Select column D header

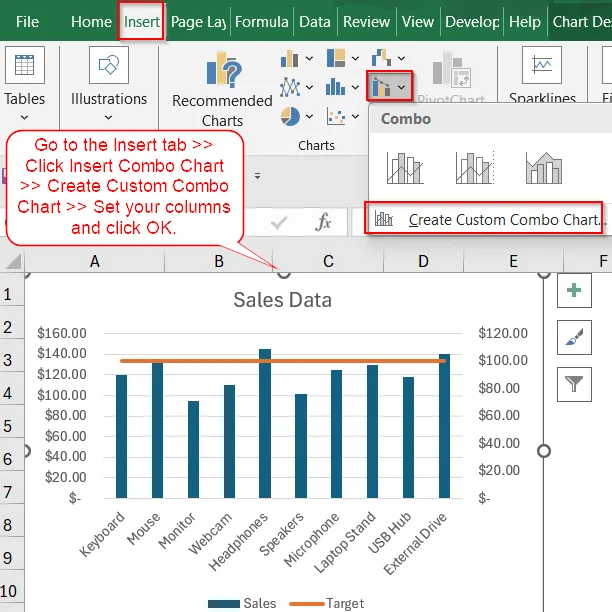(x=423, y=261)
